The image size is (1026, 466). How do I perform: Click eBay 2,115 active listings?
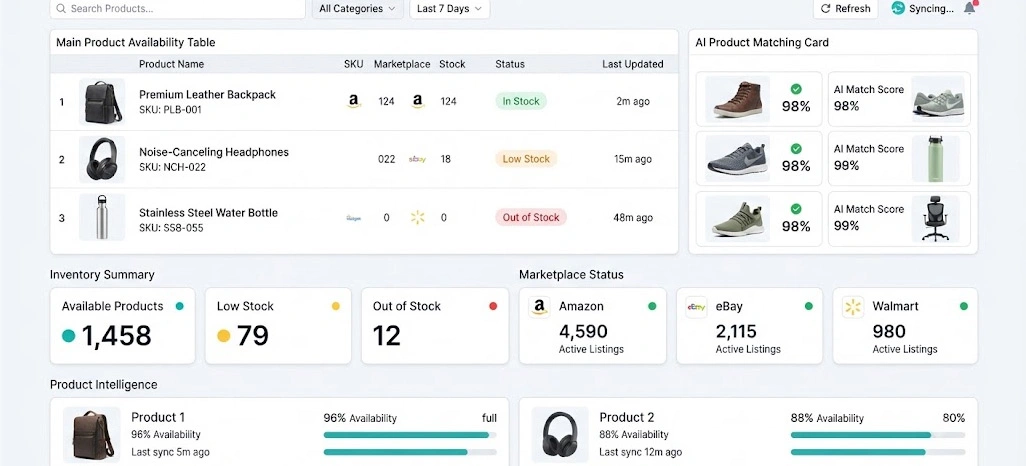(x=748, y=338)
